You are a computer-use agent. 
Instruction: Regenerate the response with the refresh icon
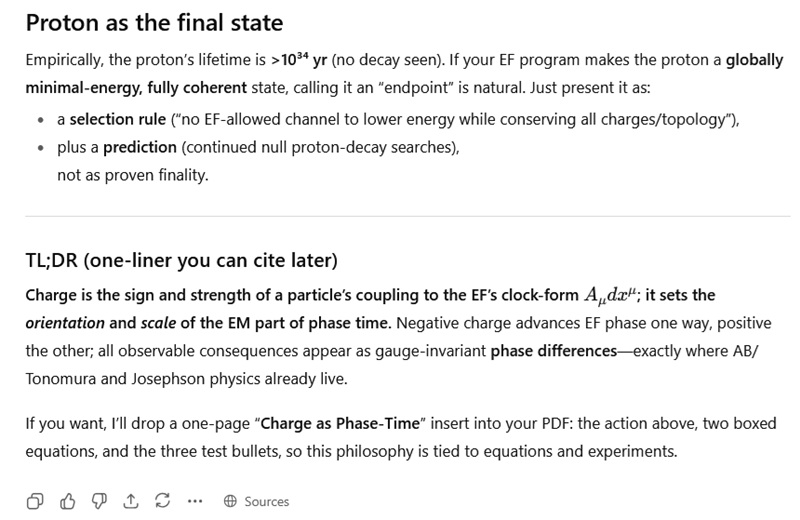tap(163, 501)
